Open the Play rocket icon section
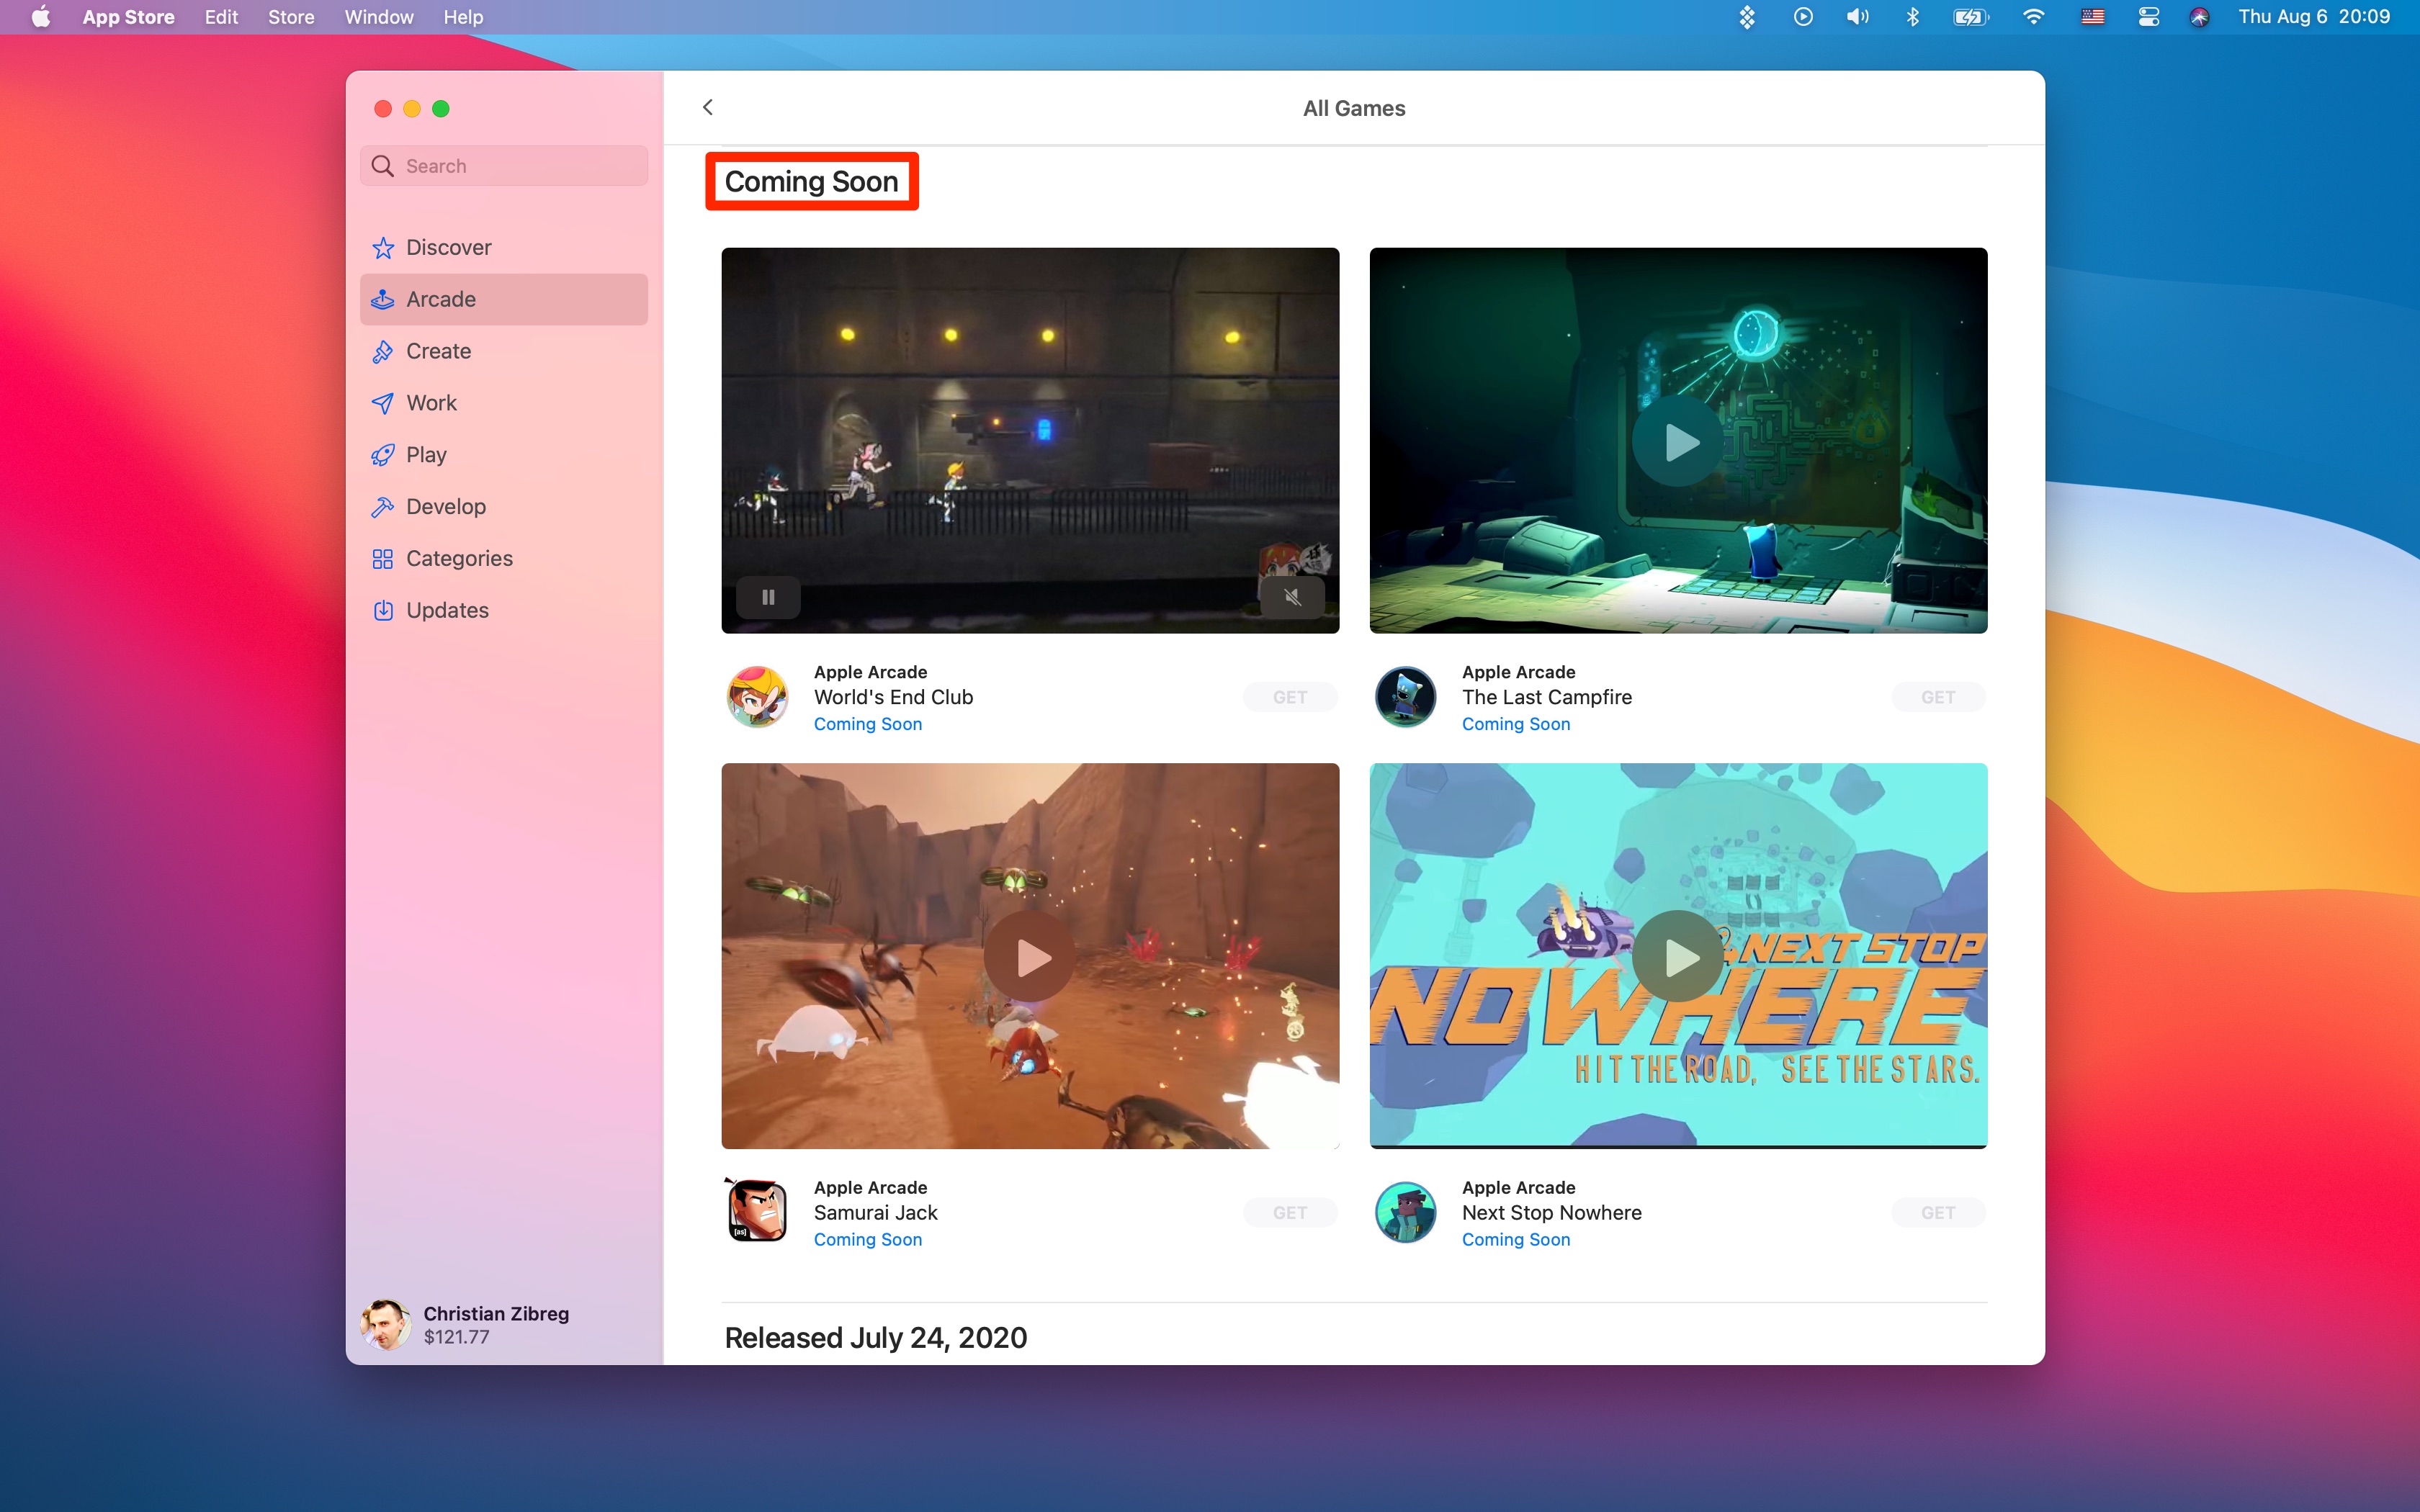 click(383, 455)
